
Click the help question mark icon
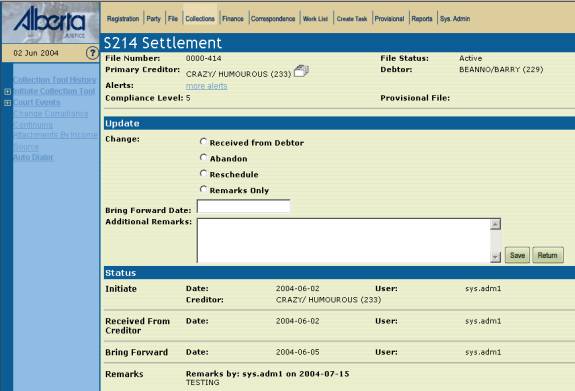(x=92, y=53)
